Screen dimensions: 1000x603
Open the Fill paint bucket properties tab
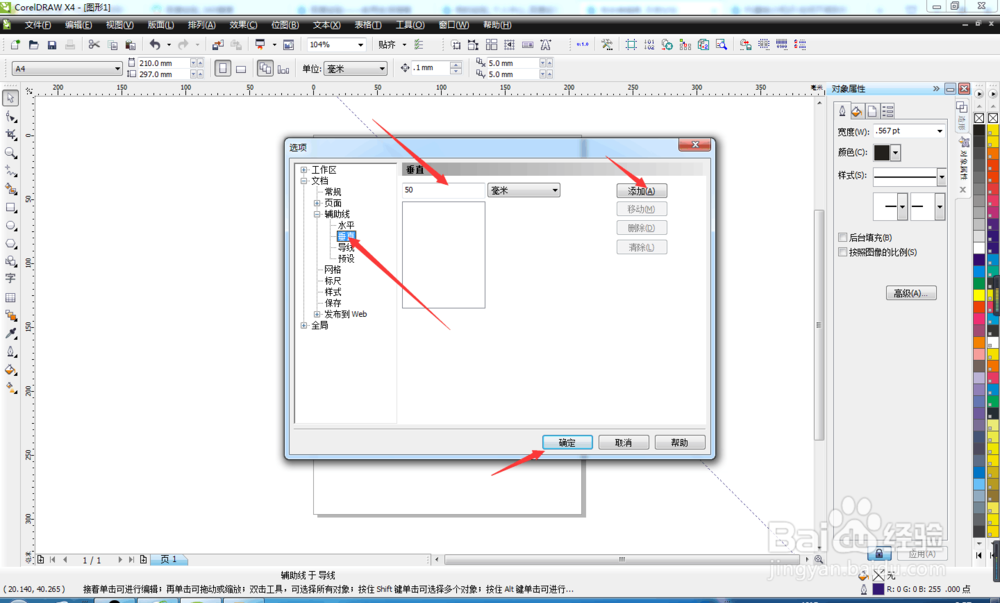click(857, 111)
